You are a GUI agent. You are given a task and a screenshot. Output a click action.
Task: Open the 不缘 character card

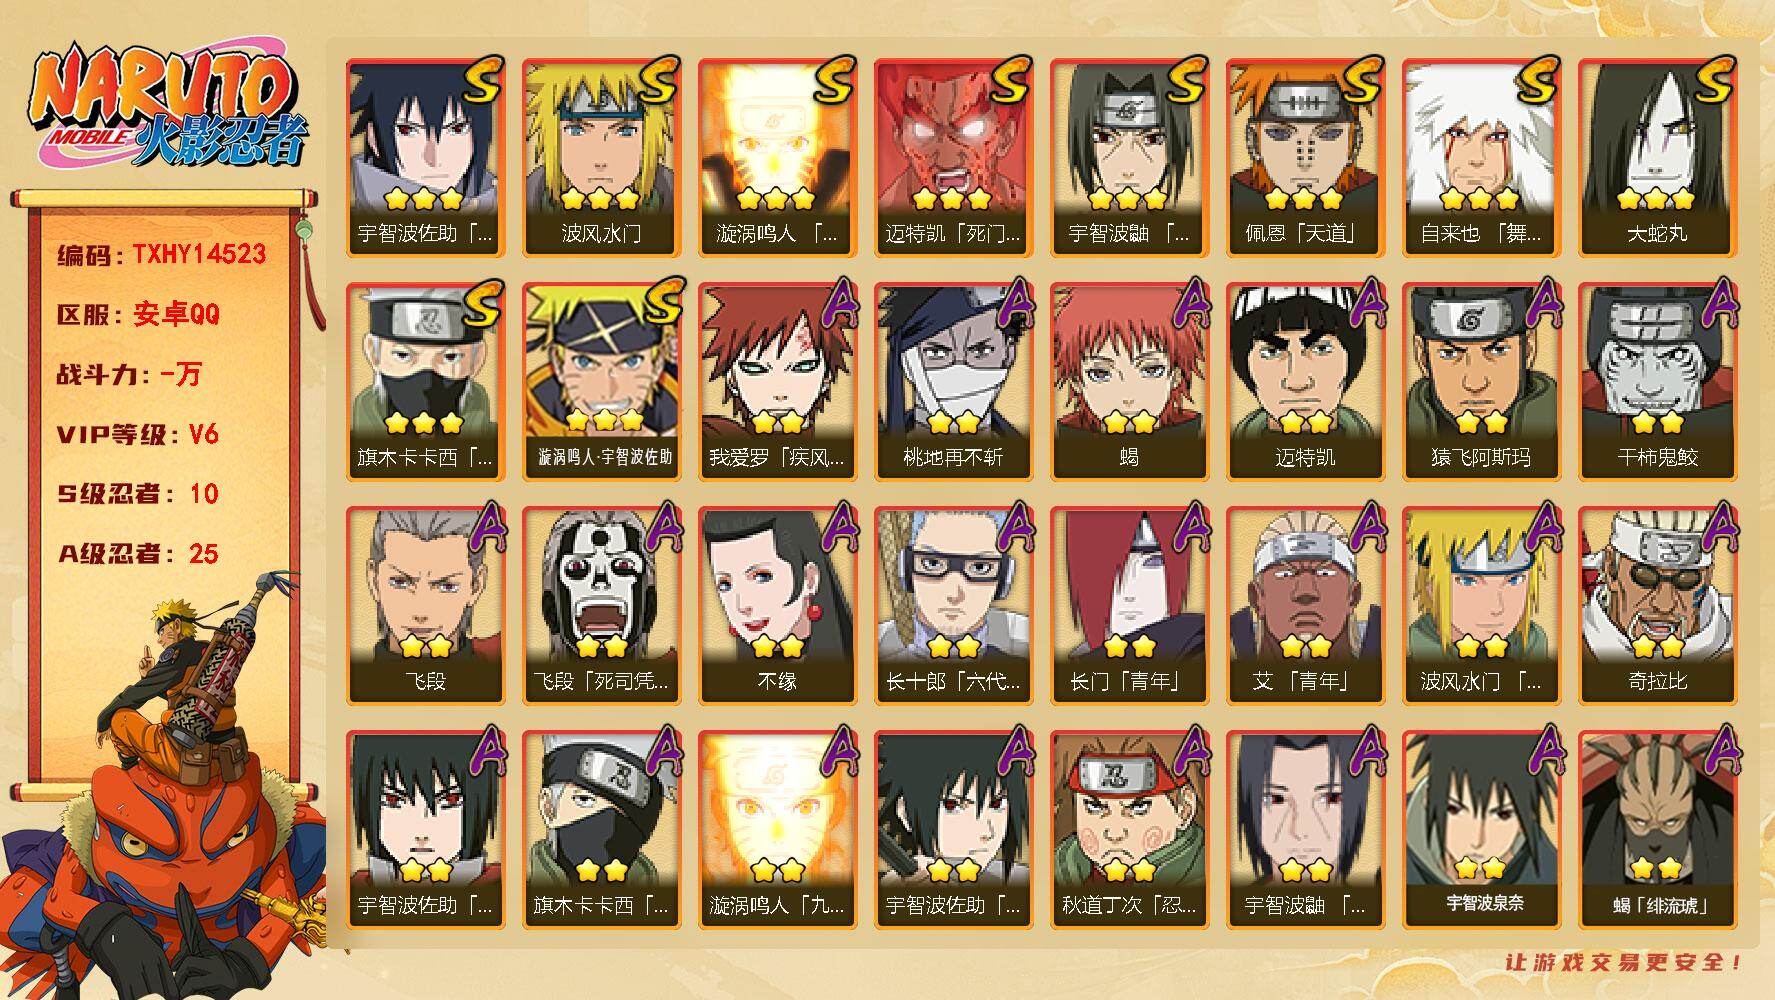[x=777, y=605]
